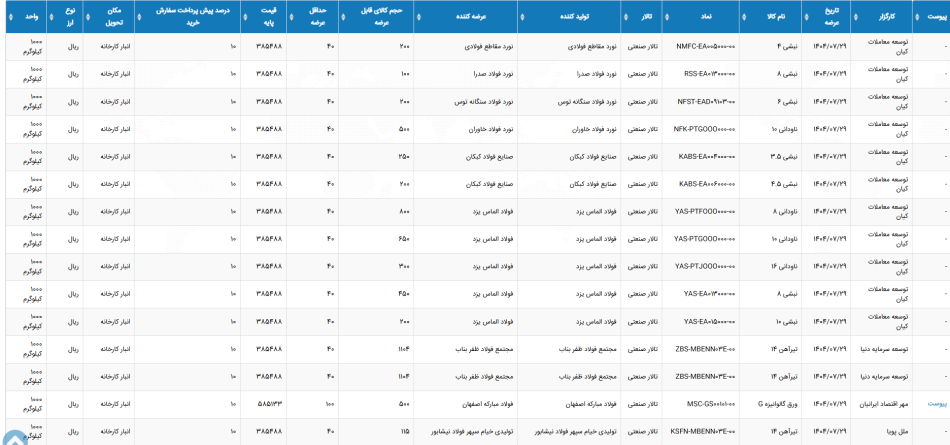Screen dimensions: 950x445
Task: Select symbol NFST-EAD09103-00
Action: click(706, 102)
